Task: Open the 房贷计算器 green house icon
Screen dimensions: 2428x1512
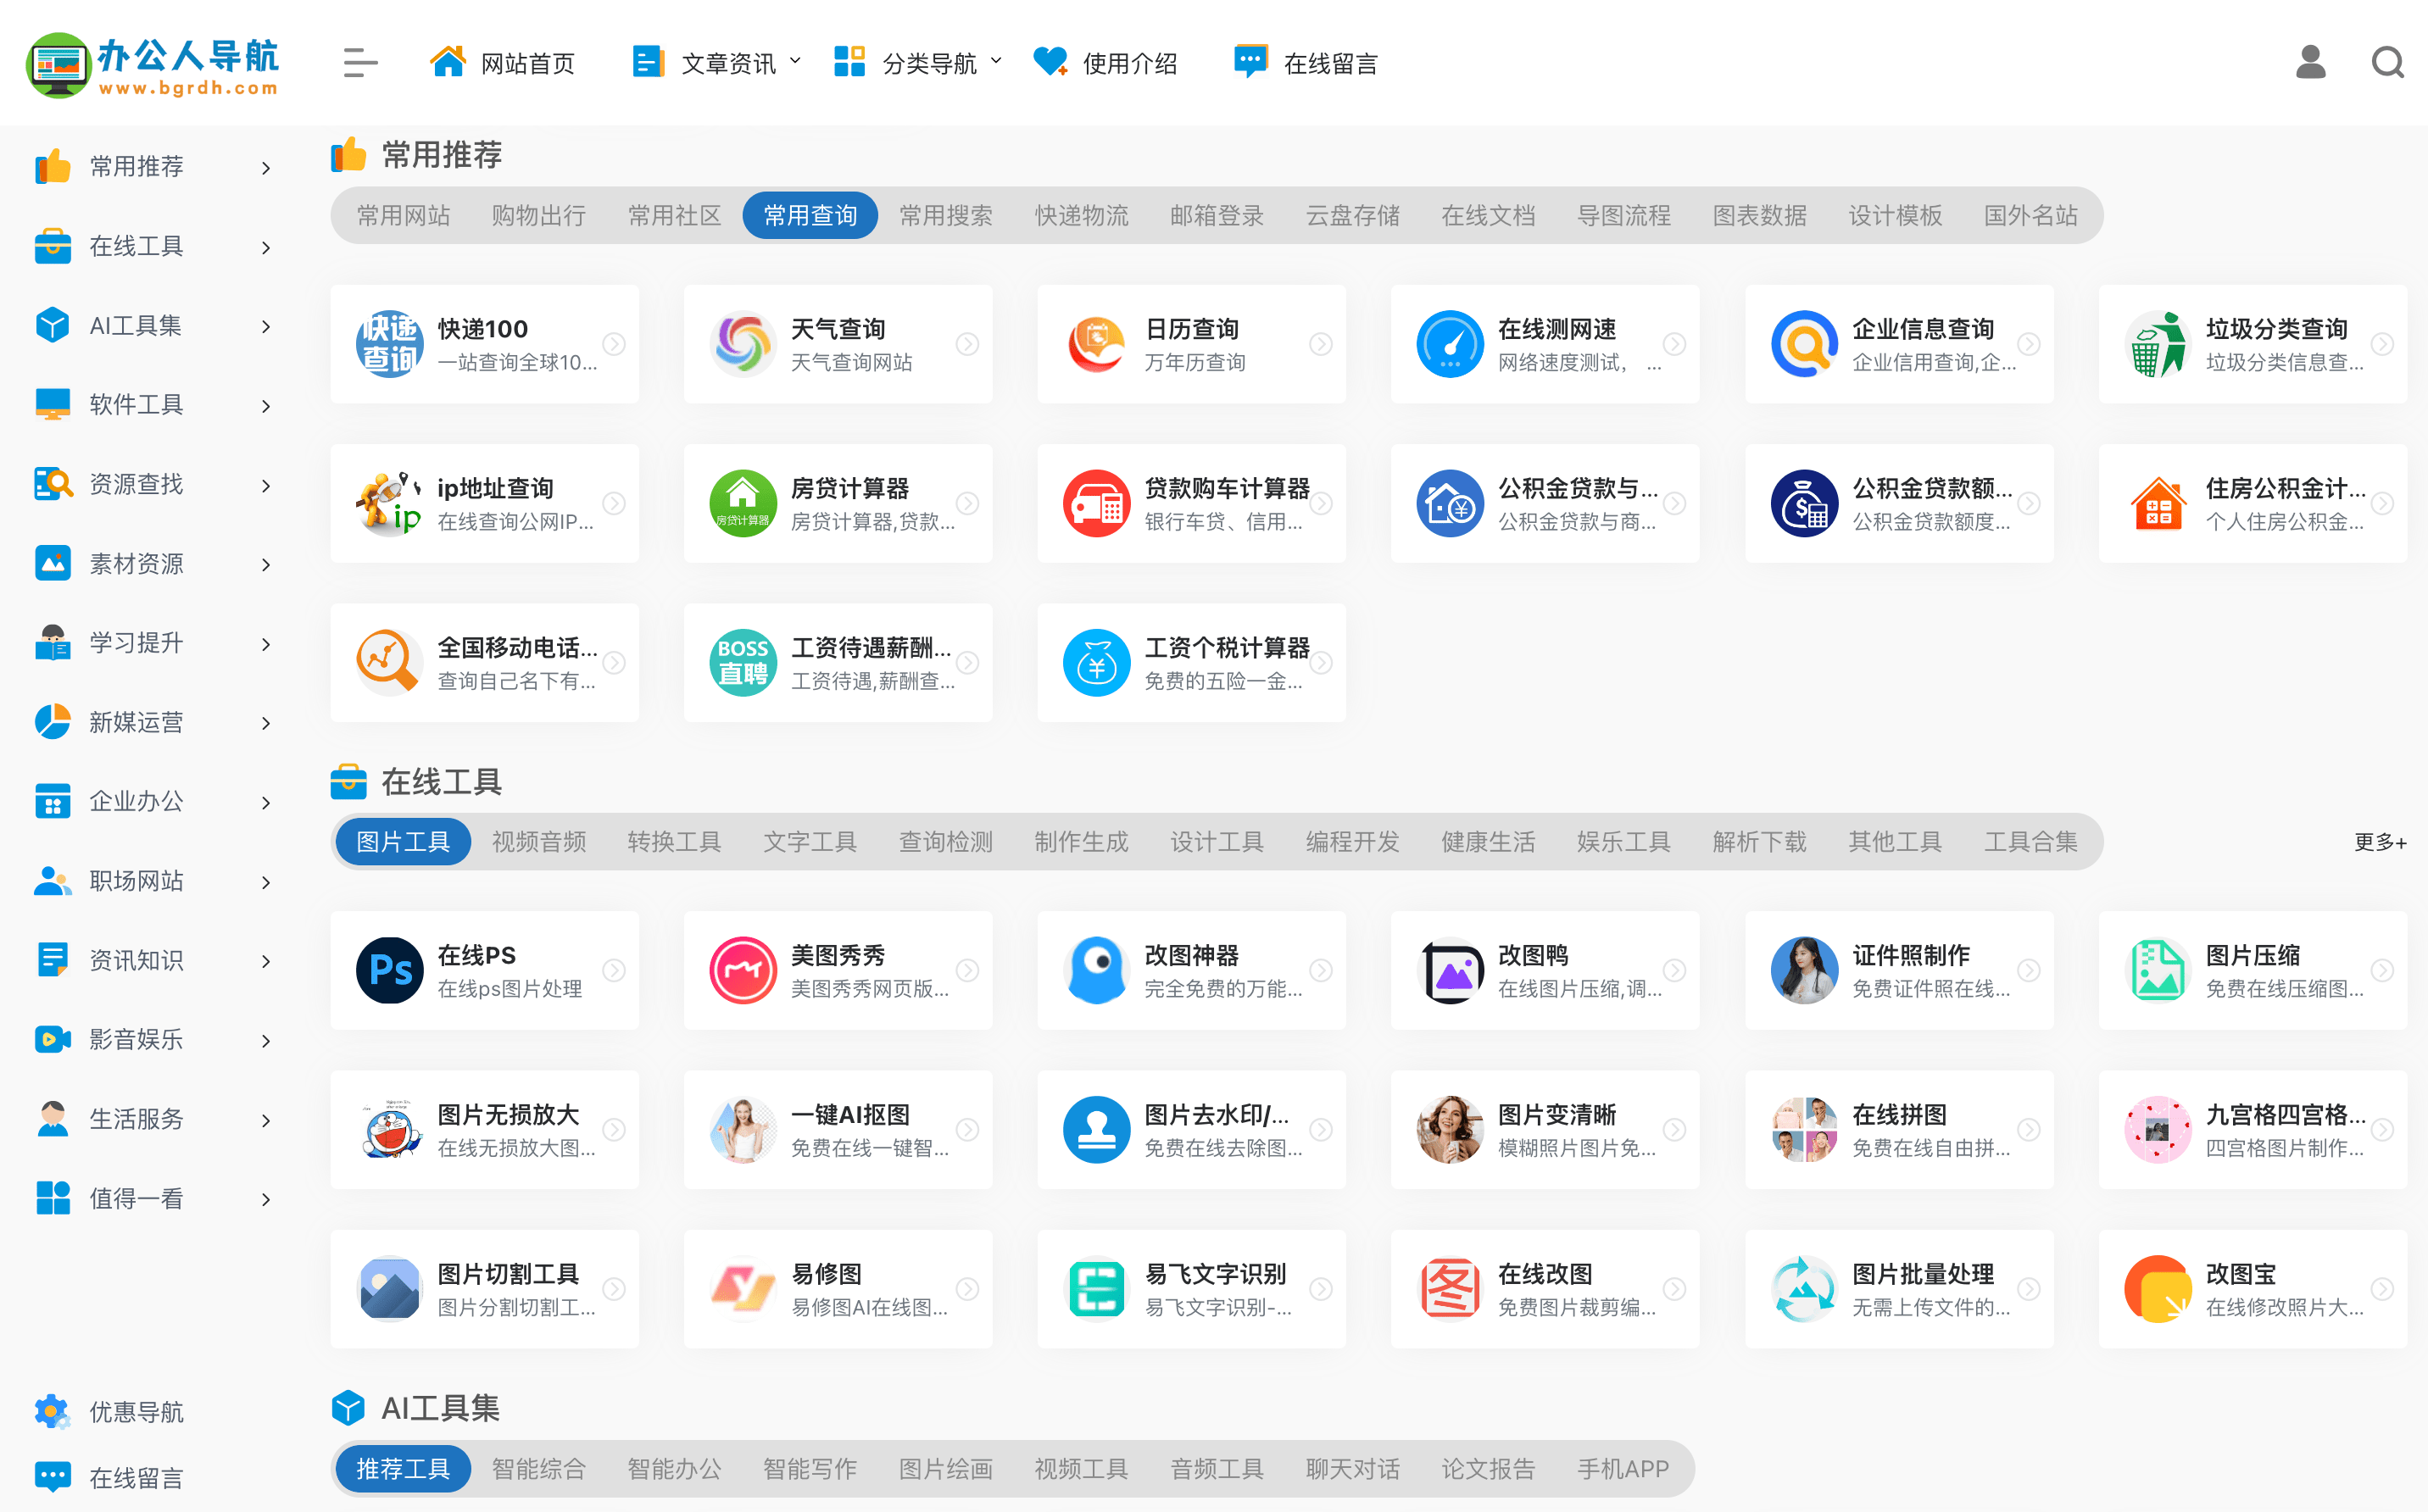Action: point(742,503)
